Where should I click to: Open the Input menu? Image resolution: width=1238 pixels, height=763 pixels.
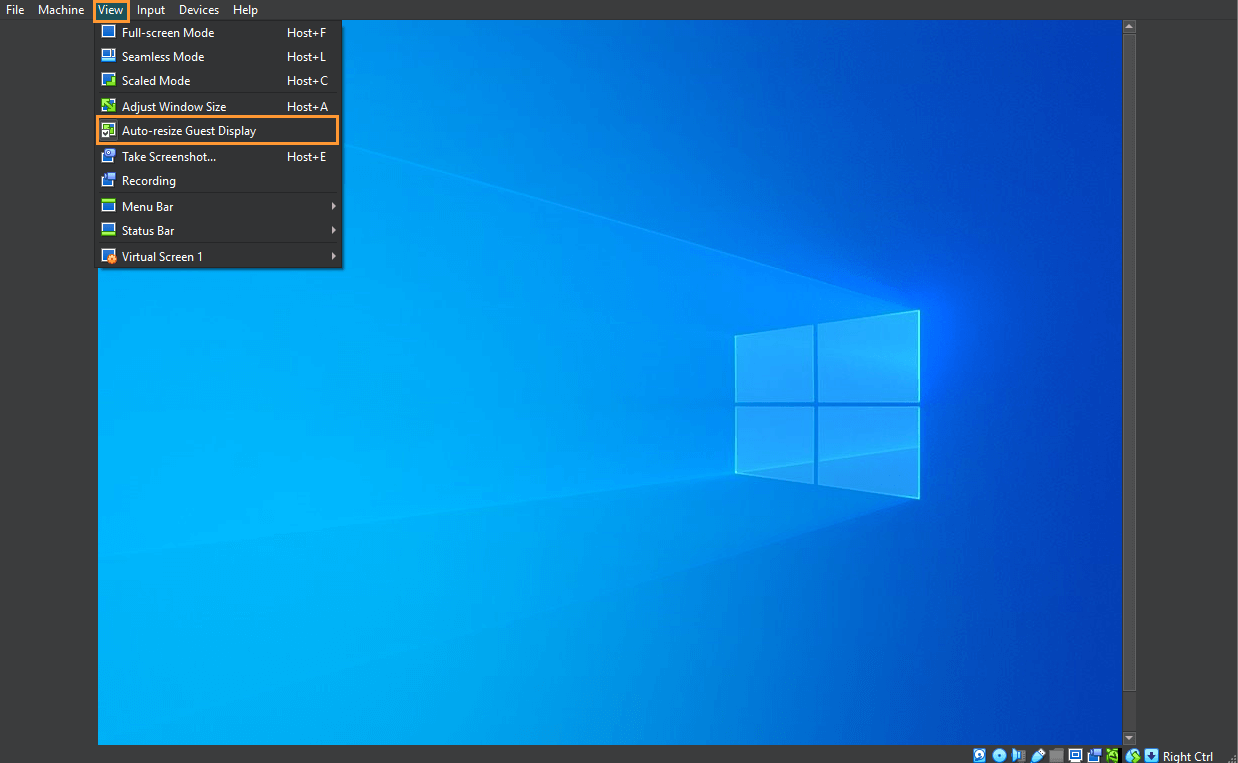151,10
